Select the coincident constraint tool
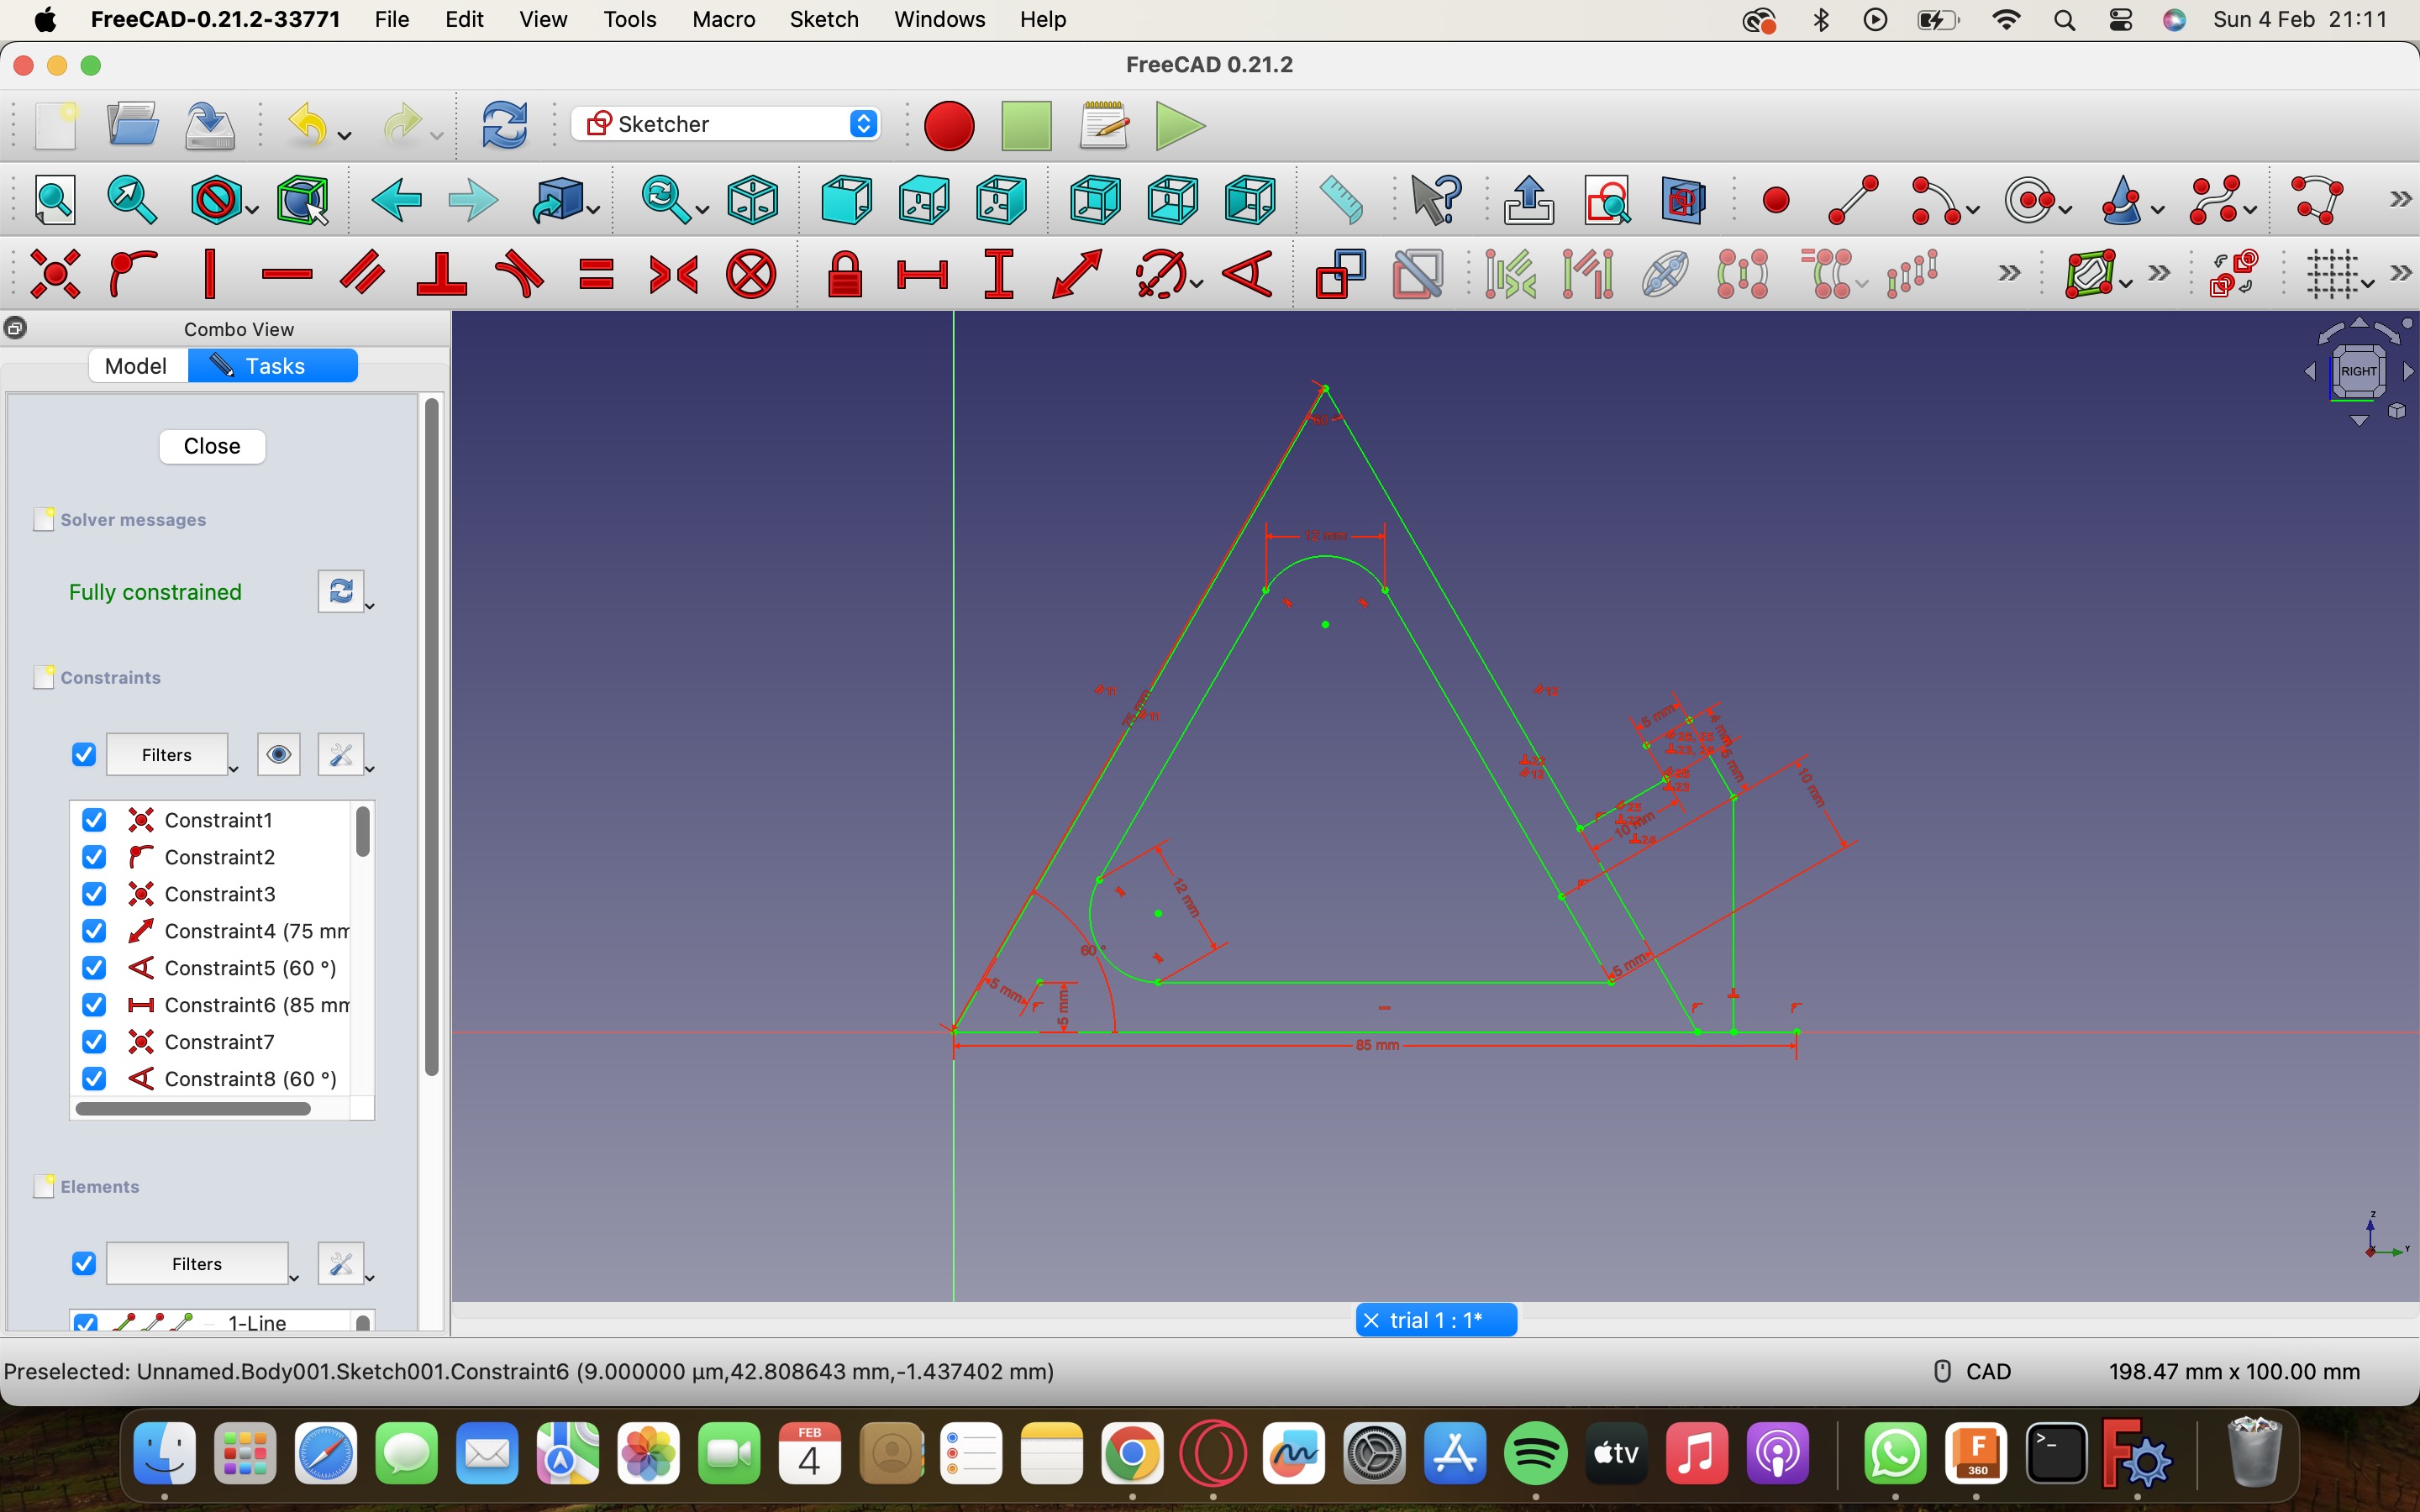 click(x=55, y=274)
